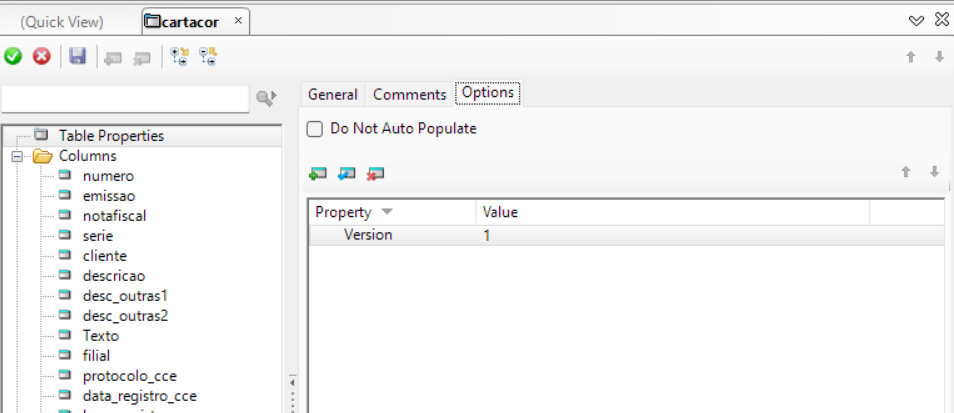Image resolution: width=954 pixels, height=413 pixels.
Task: Switch to the Quick View tab
Action: [61, 22]
